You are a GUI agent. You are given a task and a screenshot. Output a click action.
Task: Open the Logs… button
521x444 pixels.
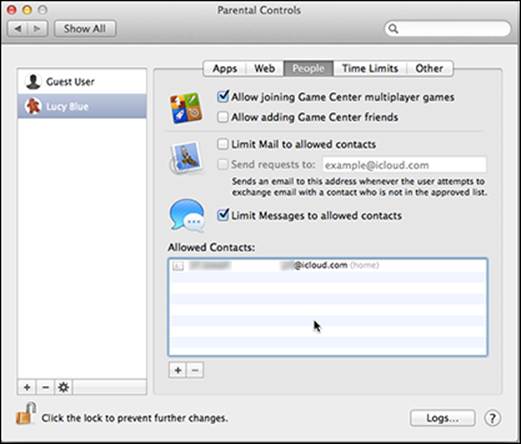coord(443,418)
